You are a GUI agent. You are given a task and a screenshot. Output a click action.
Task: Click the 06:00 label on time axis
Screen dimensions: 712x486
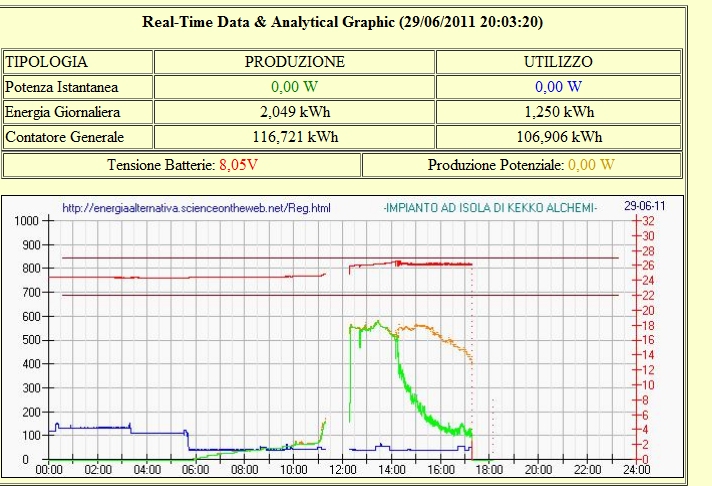tap(196, 469)
